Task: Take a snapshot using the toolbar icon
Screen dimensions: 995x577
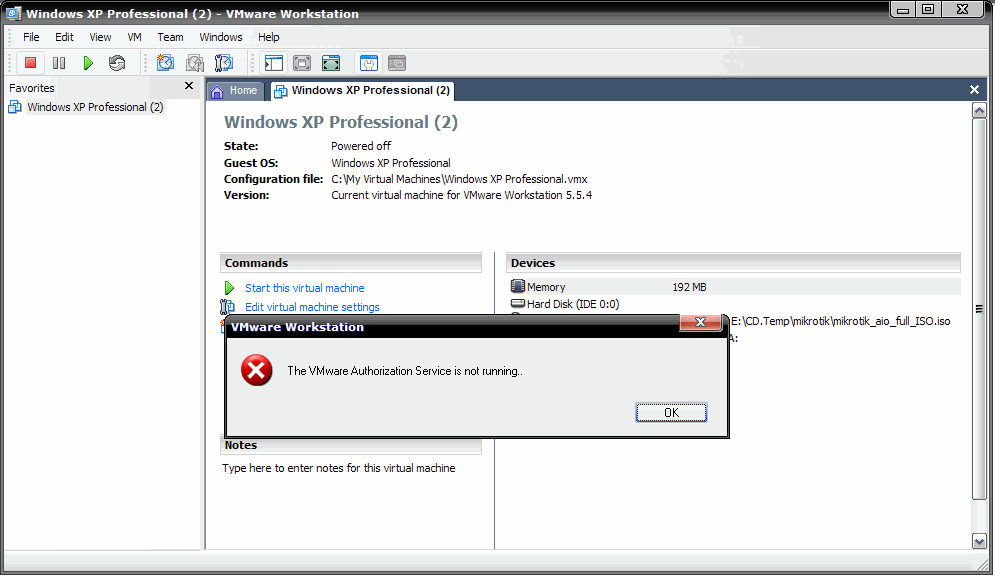Action: 166,63
